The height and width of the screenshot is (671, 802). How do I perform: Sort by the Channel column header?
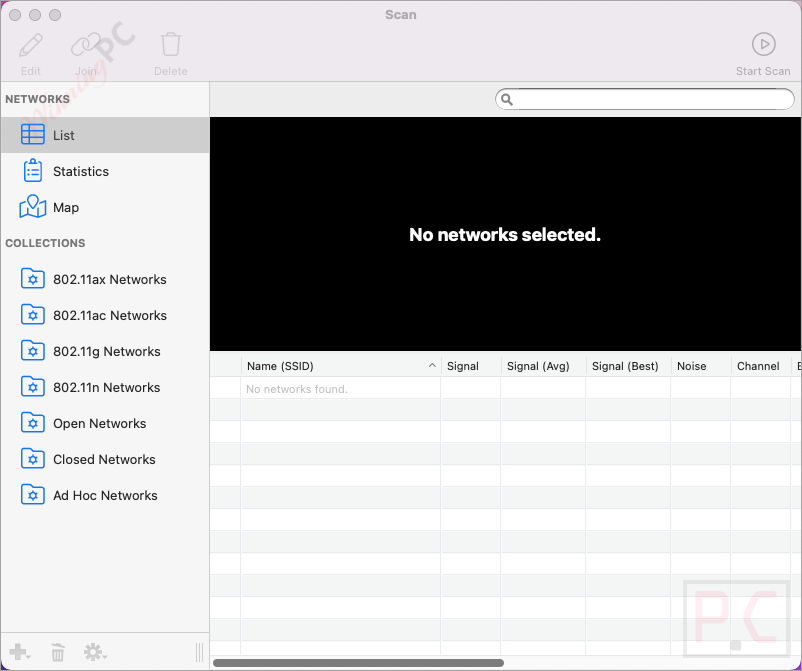[761, 366]
